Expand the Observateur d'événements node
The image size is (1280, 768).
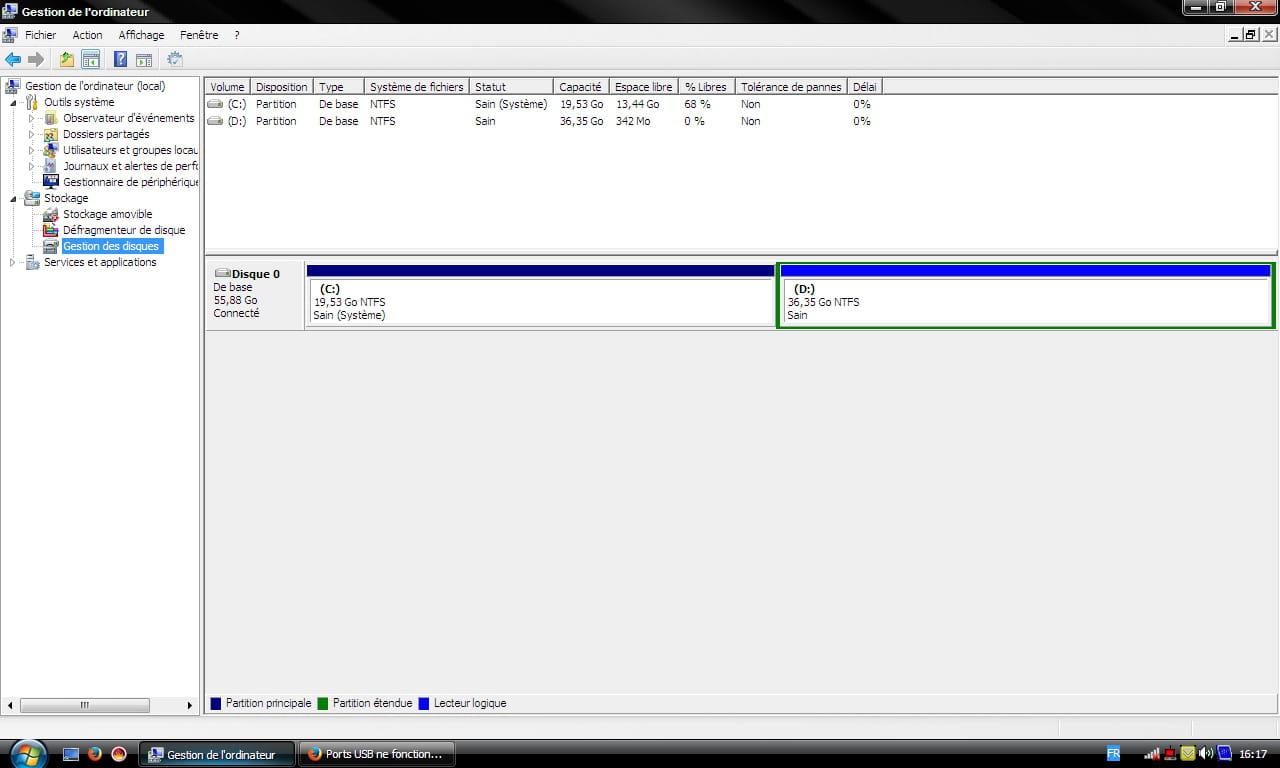point(31,118)
